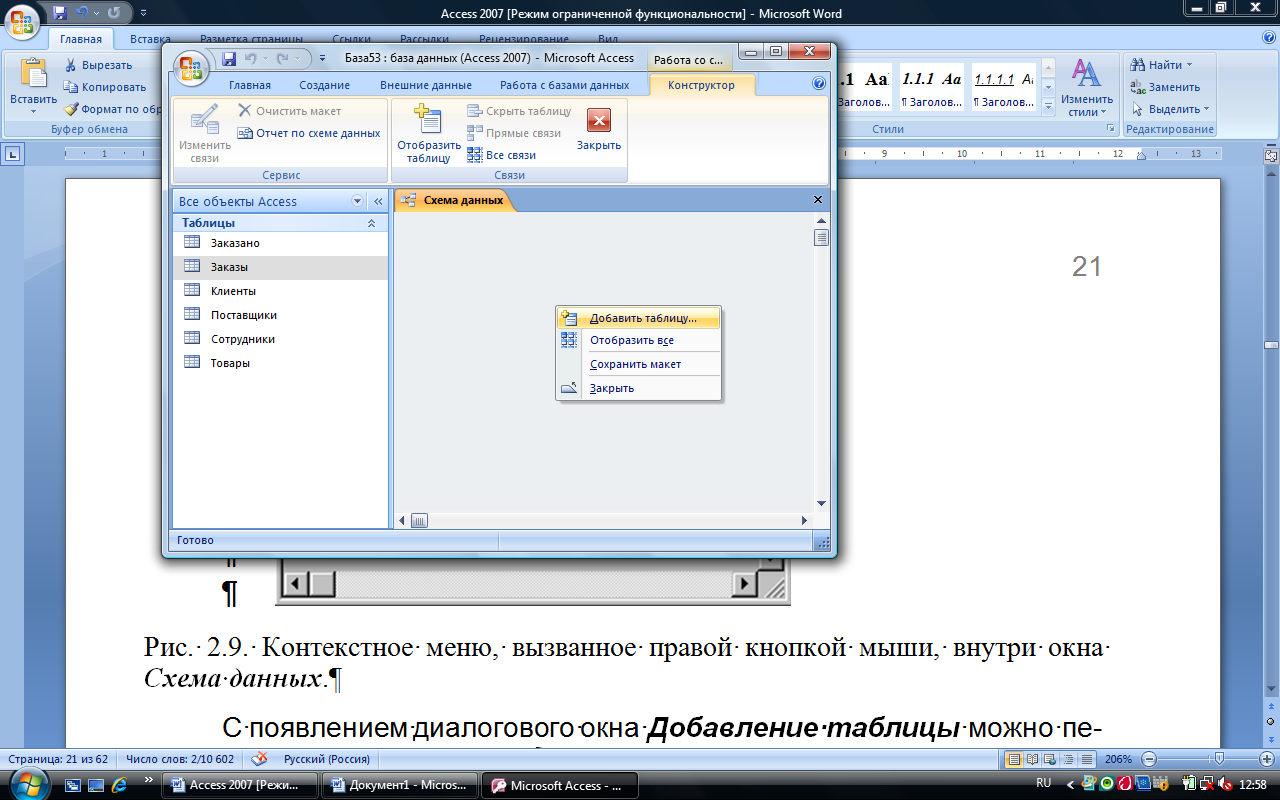Open Internet Explorer from quick launch
Viewport: 1280px width, 800px height.
[x=118, y=785]
